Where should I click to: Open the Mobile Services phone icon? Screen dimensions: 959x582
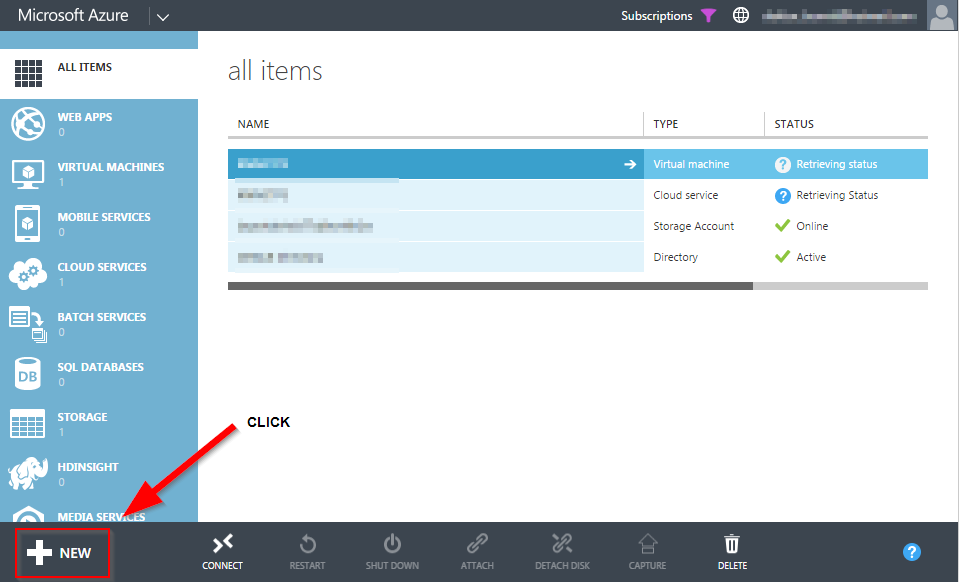pyautogui.click(x=28, y=224)
